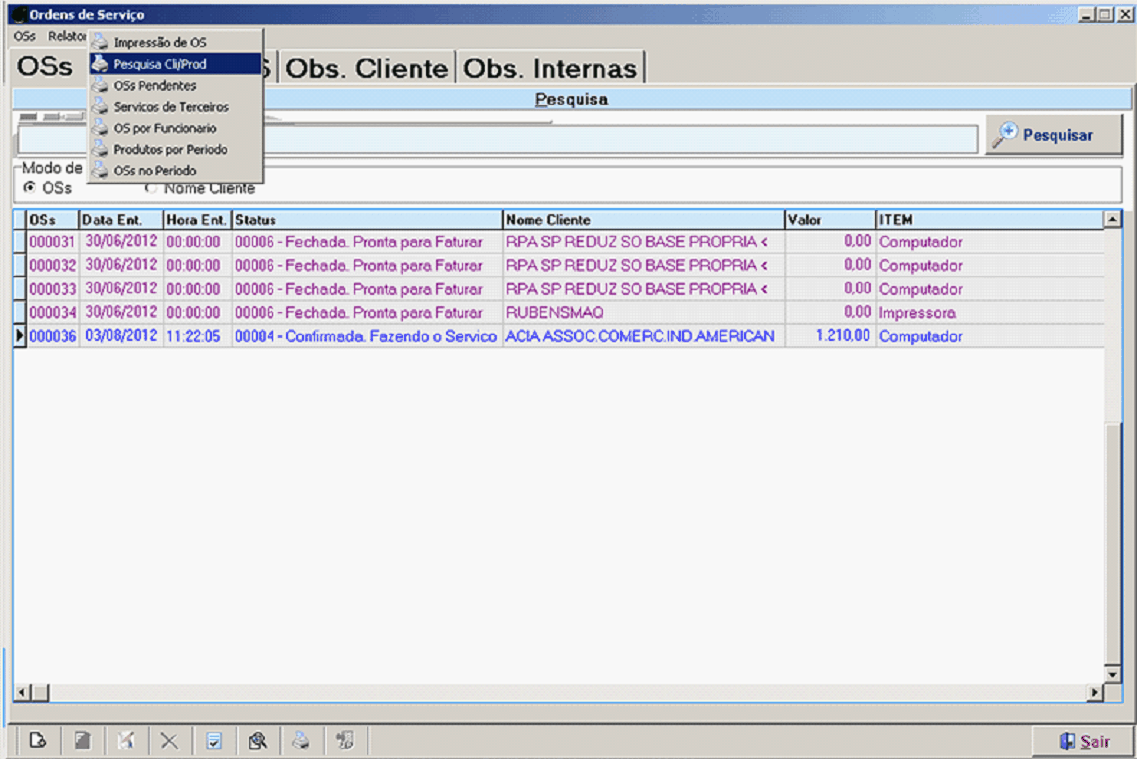Image resolution: width=1138 pixels, height=760 pixels.
Task: Click the printer icon in bottom toolbar
Action: (300, 741)
